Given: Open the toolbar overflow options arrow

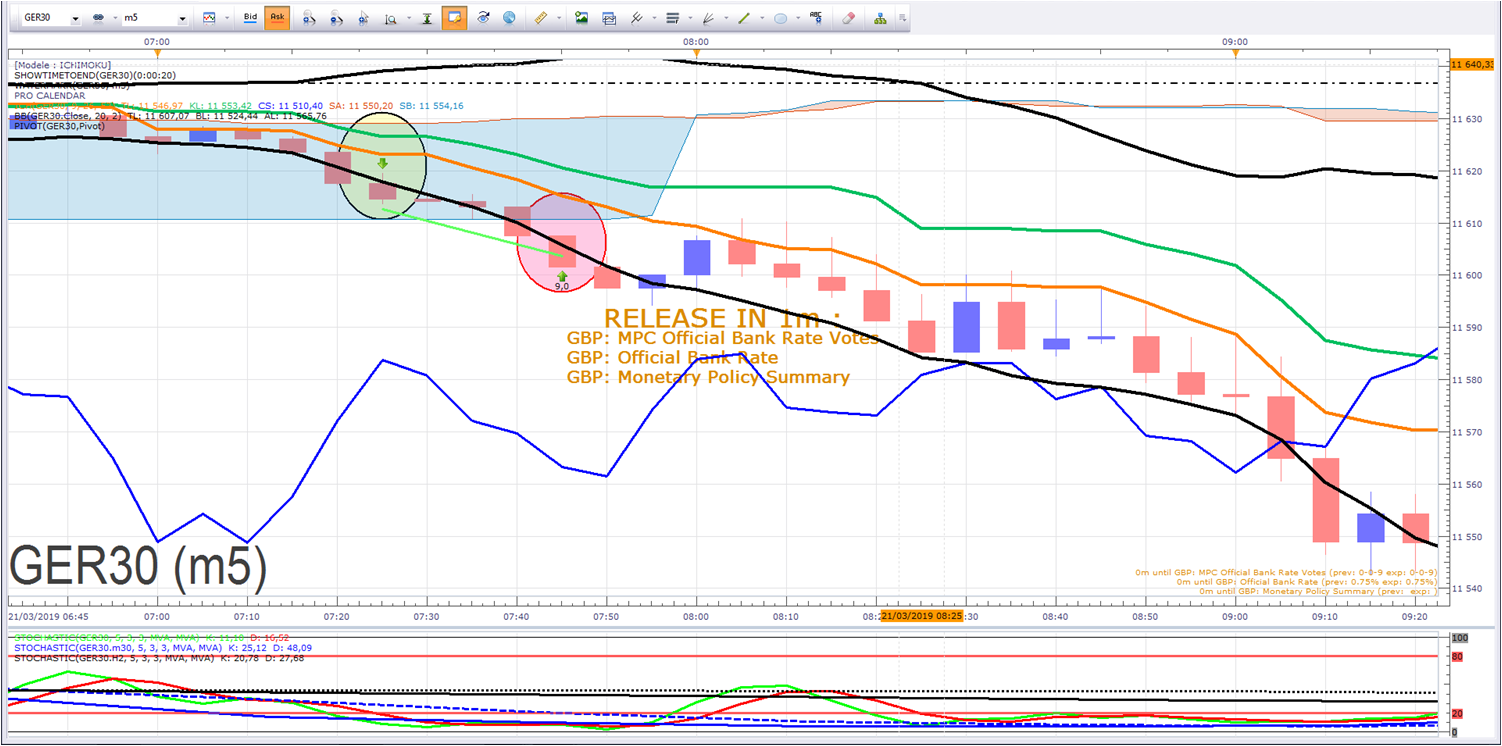Looking at the screenshot, I should pos(902,18).
